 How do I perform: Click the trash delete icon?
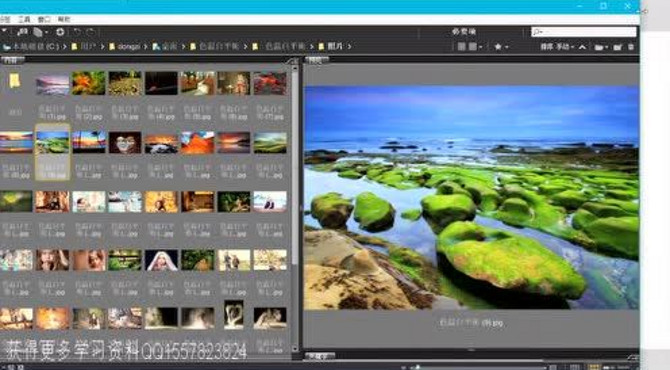pos(631,47)
